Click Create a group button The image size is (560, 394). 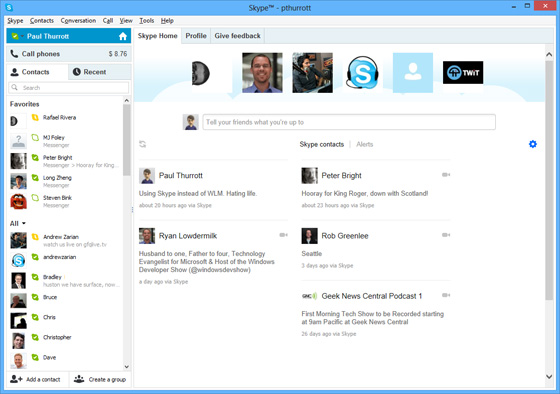pos(100,379)
